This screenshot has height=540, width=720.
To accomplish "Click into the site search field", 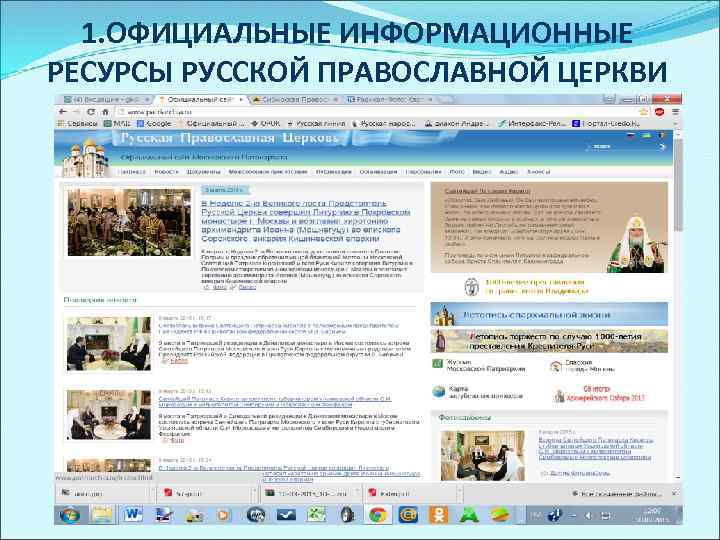I will point(620,147).
